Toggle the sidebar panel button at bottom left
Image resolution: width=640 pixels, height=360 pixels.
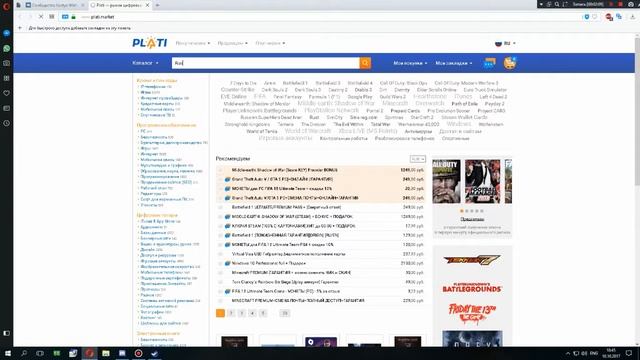point(7,333)
